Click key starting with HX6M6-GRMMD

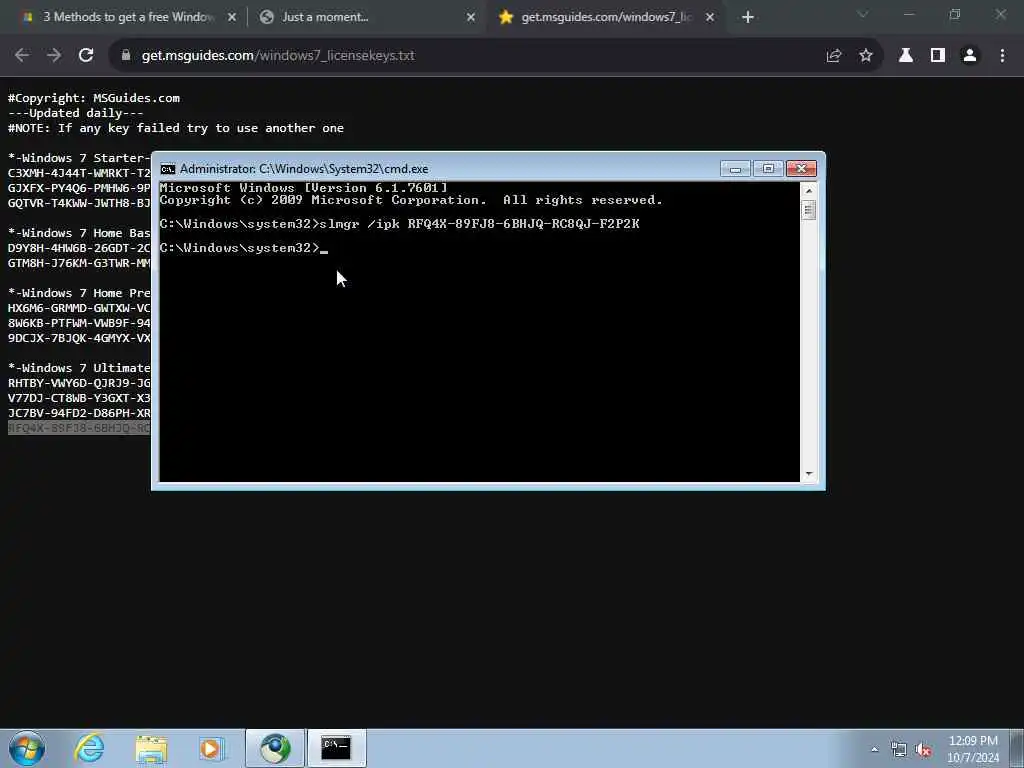click(x=79, y=308)
